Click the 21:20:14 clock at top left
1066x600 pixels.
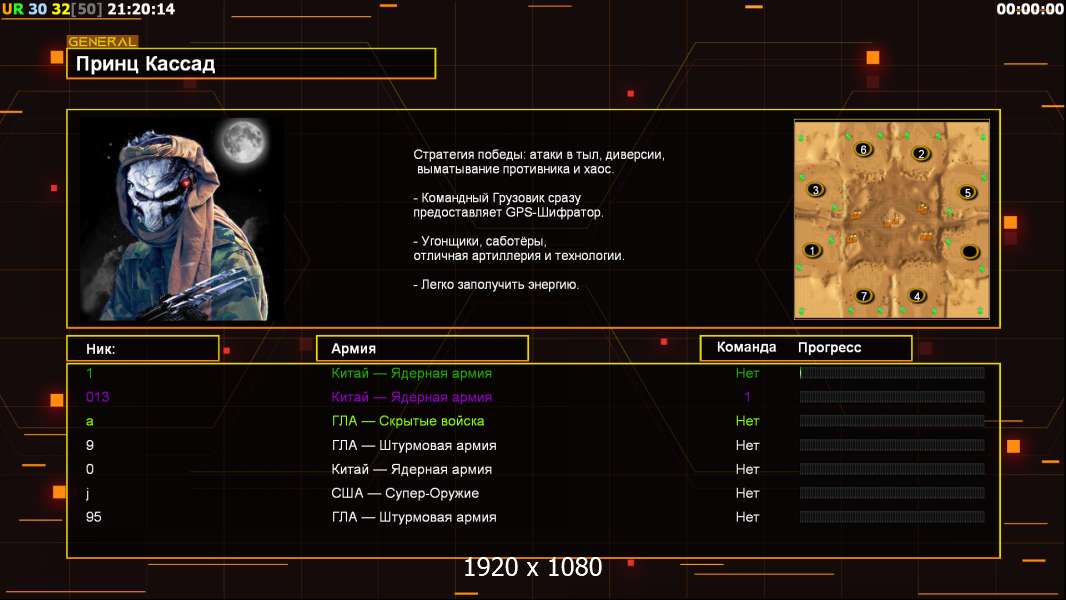click(141, 9)
